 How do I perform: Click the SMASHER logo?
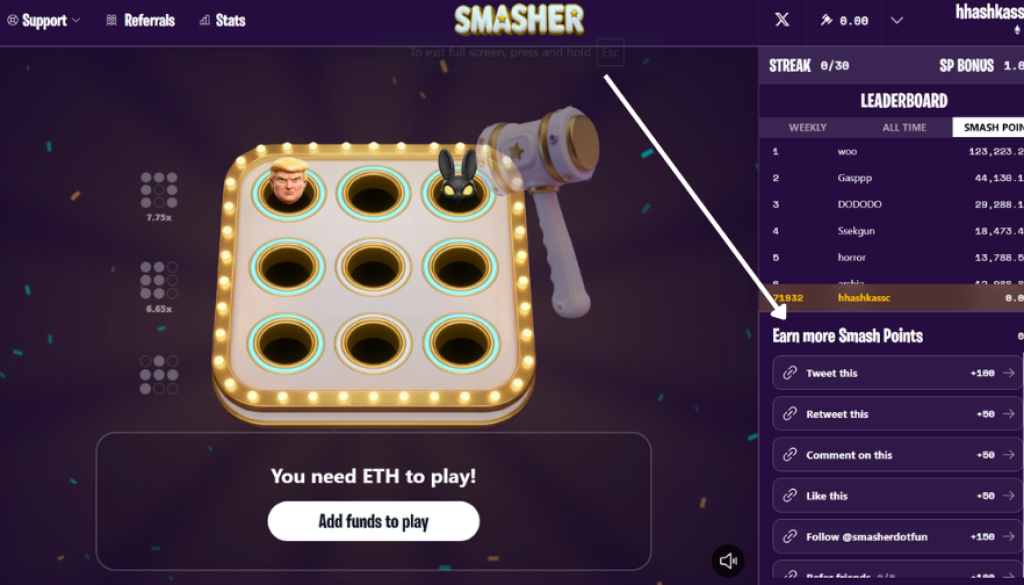519,20
